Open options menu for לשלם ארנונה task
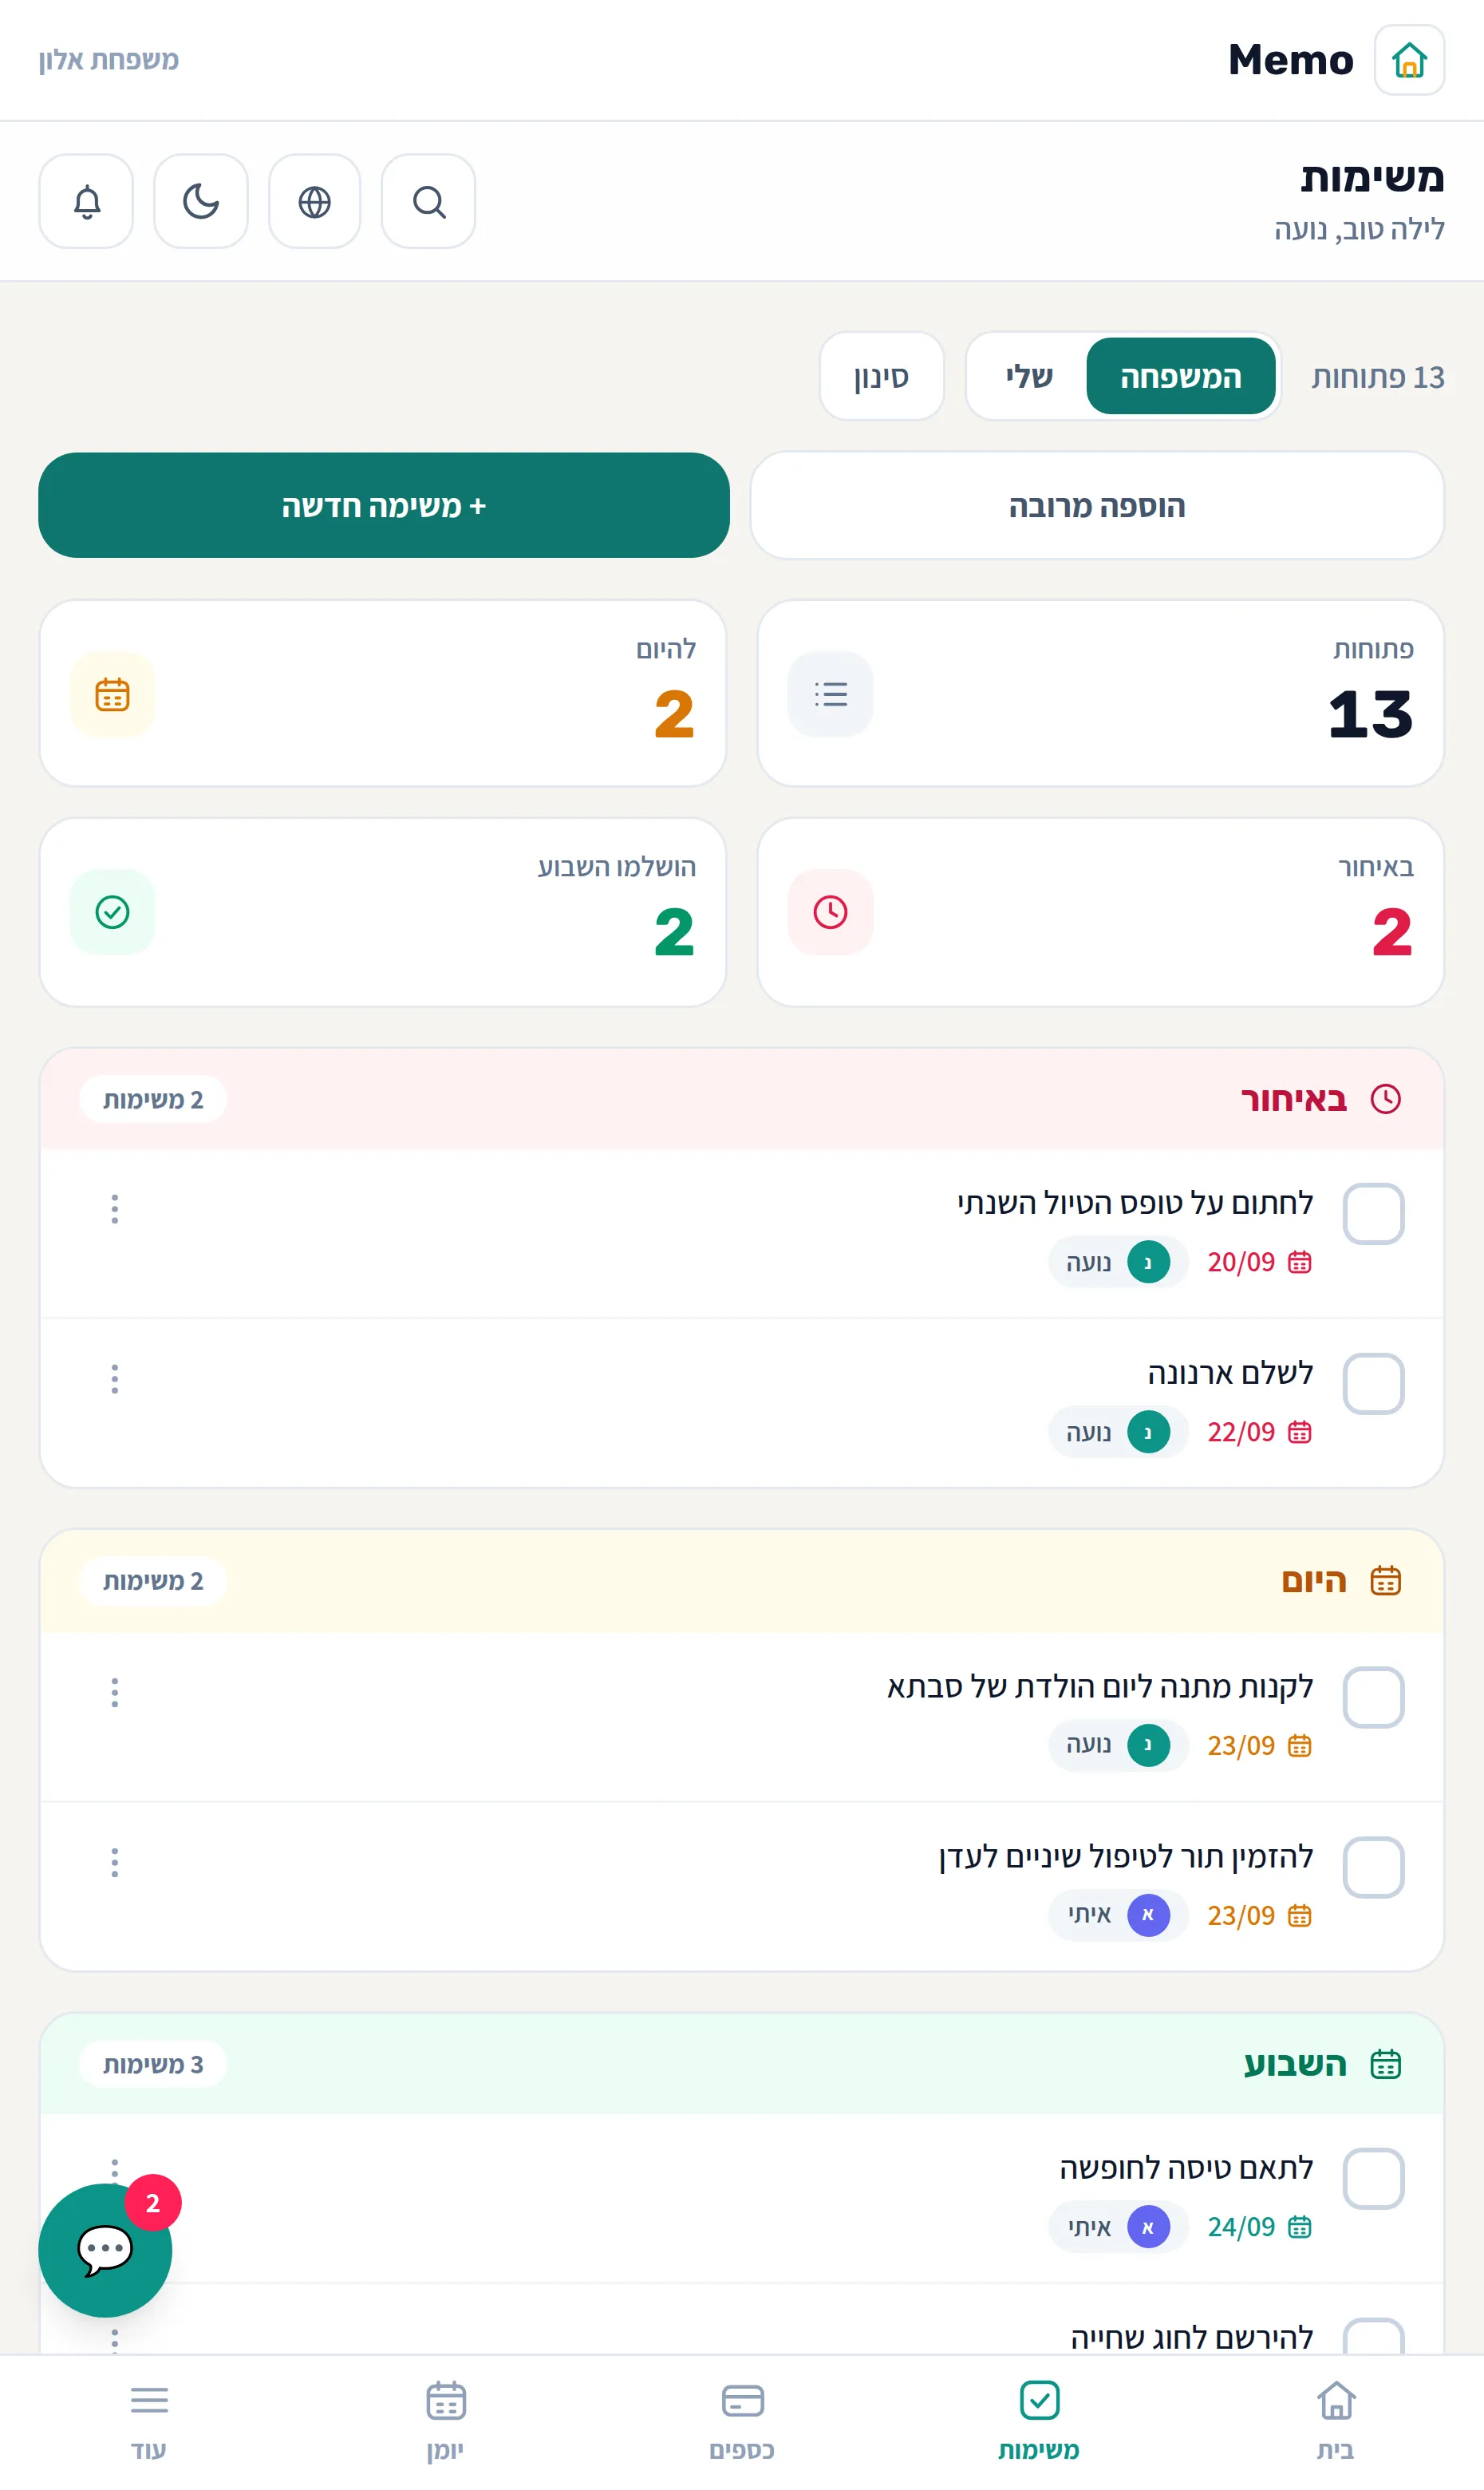Screen dimensions: 1484x2490 115,1379
